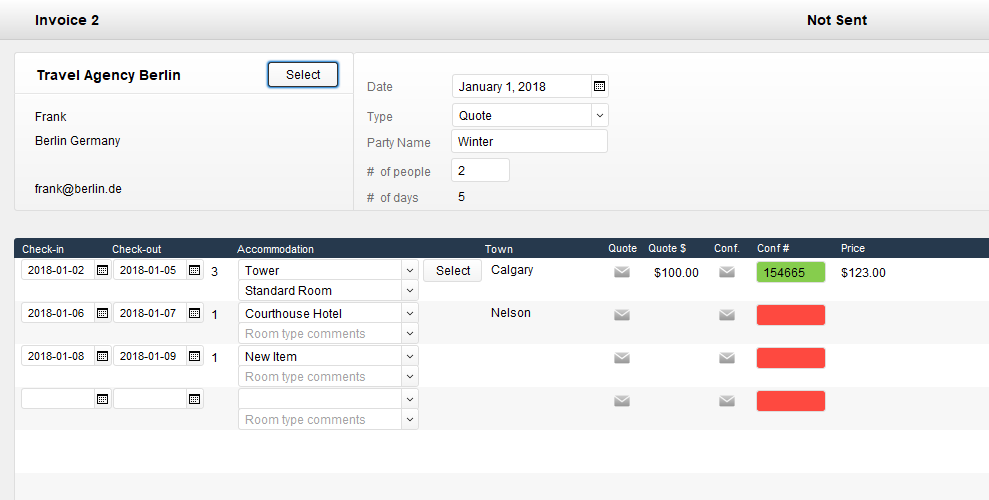Expand the Tower accommodation dropdown
Image resolution: width=989 pixels, height=500 pixels.
click(x=409, y=271)
